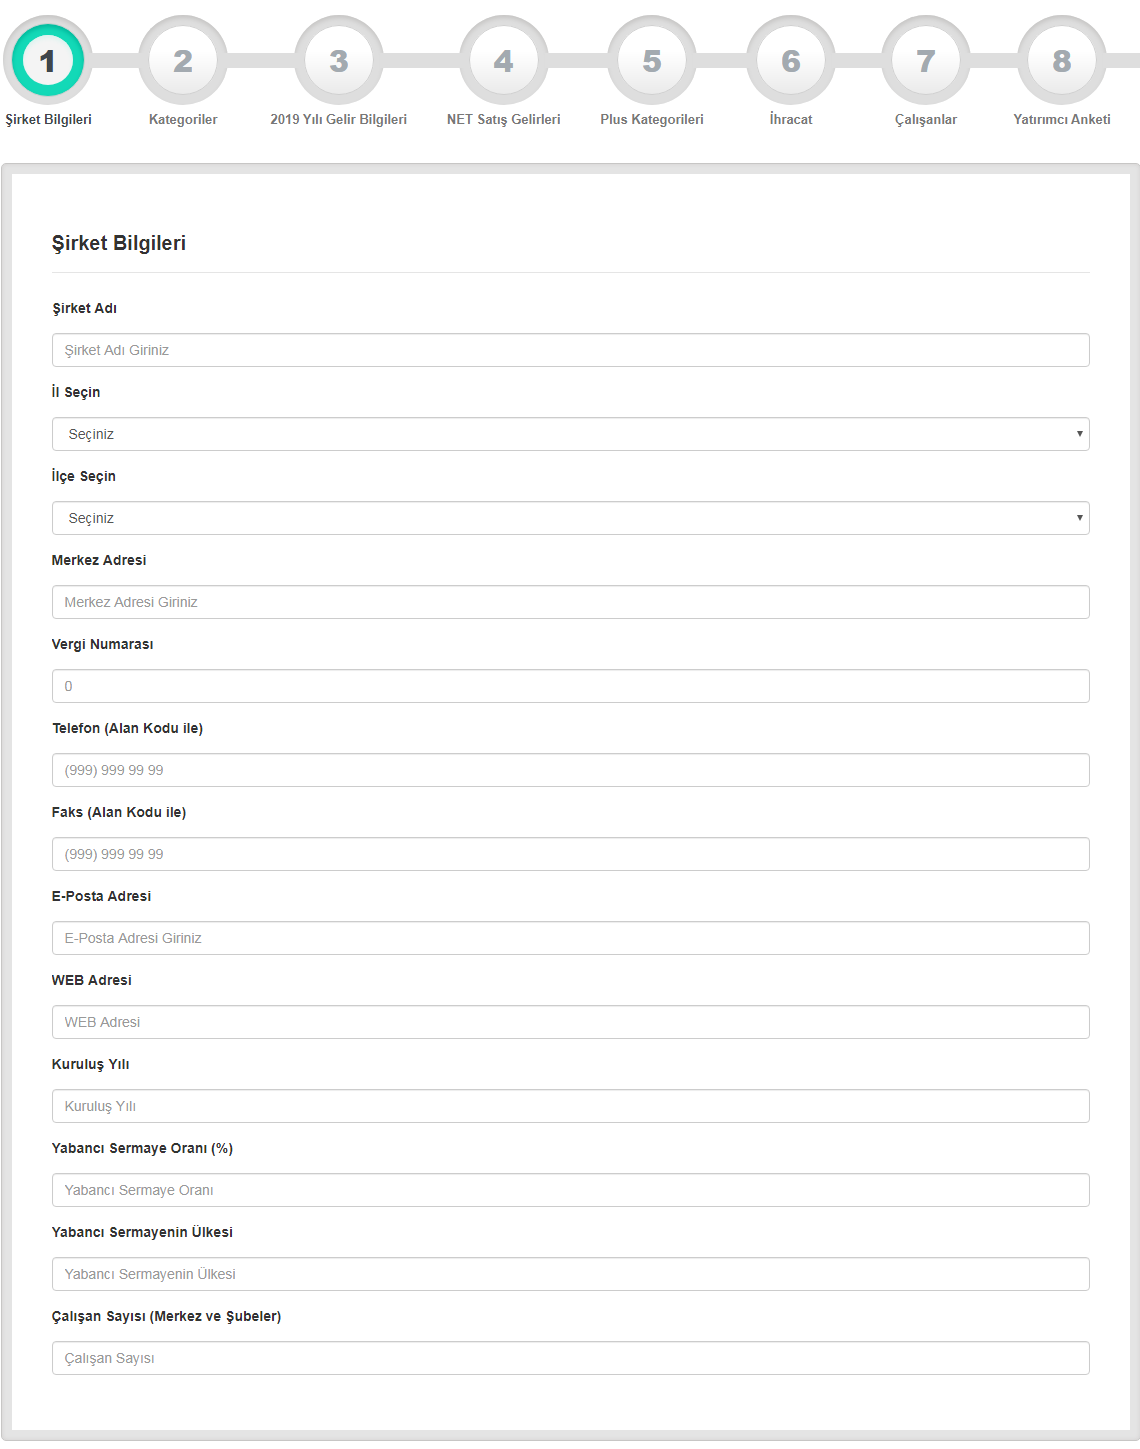Click the step 6 İhracat circle
This screenshot has width=1140, height=1449.
[791, 61]
